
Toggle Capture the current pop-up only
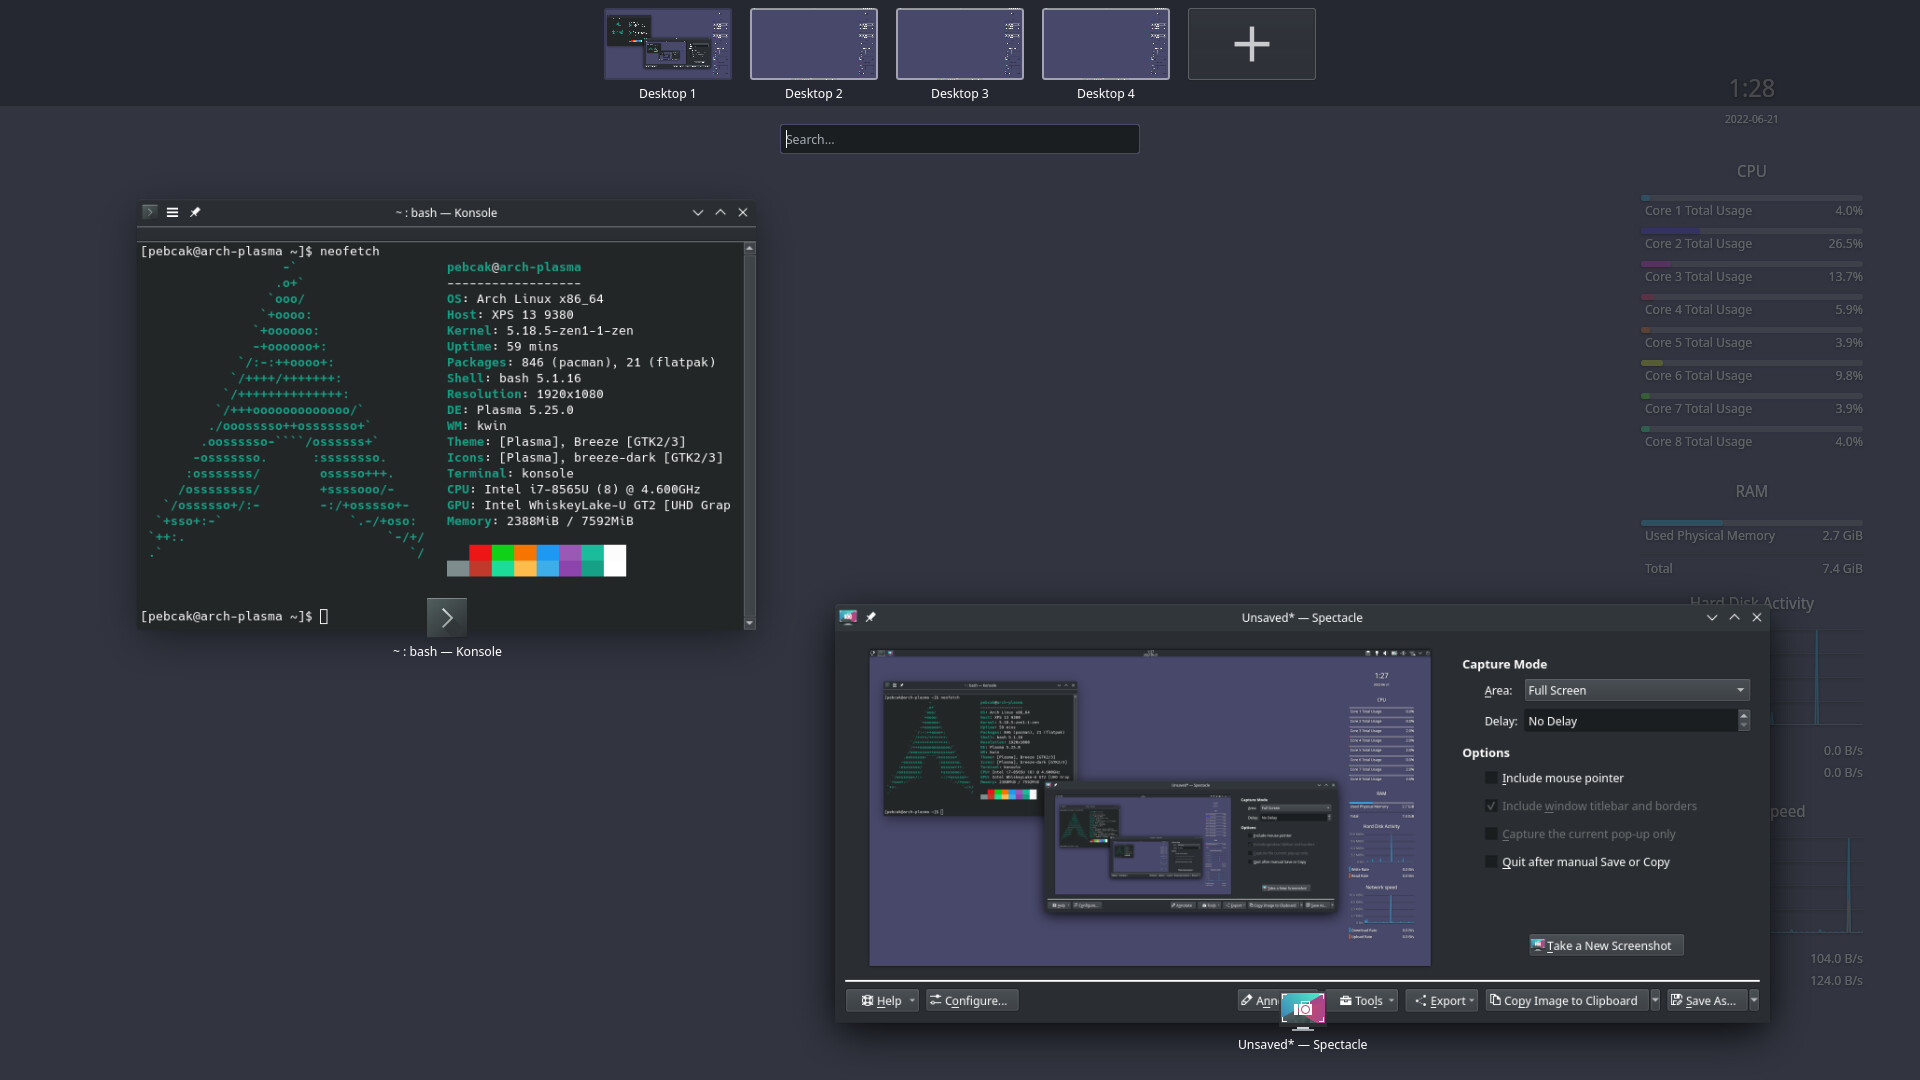[x=1491, y=834]
